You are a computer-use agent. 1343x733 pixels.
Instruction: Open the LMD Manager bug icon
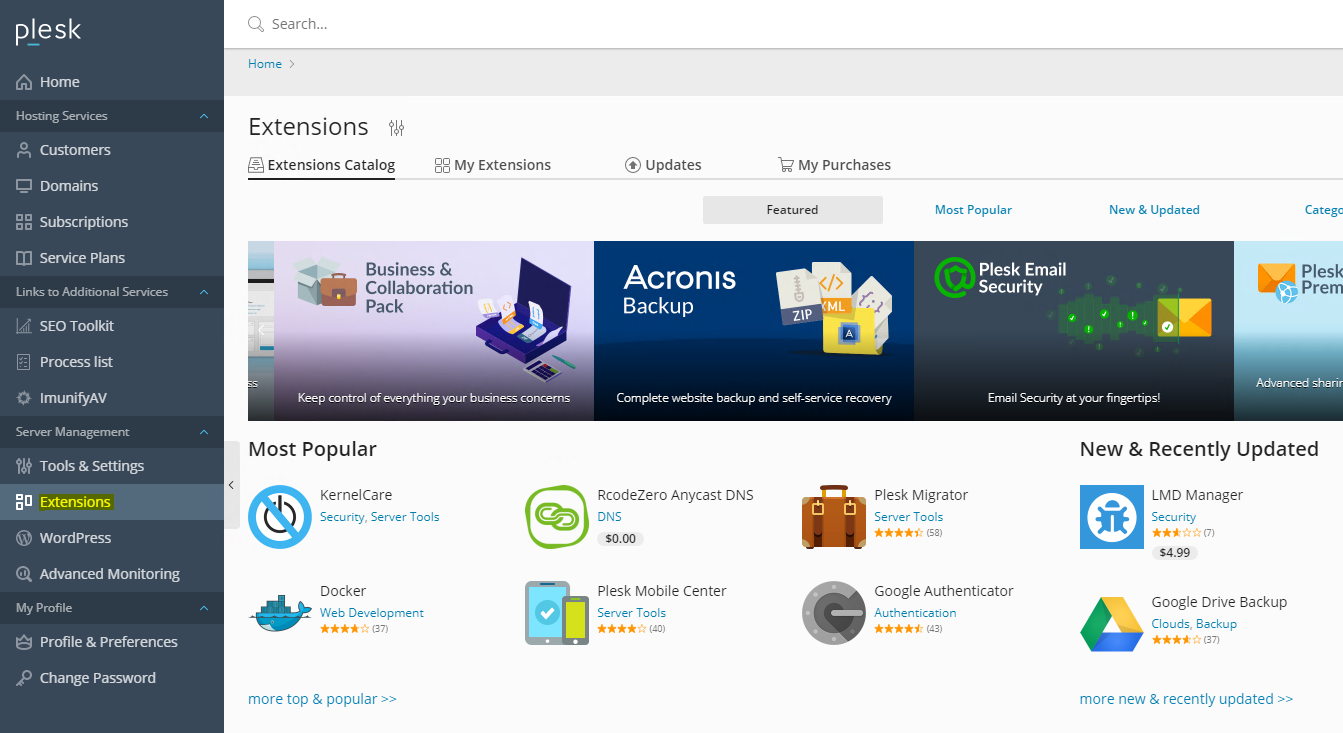click(1111, 517)
